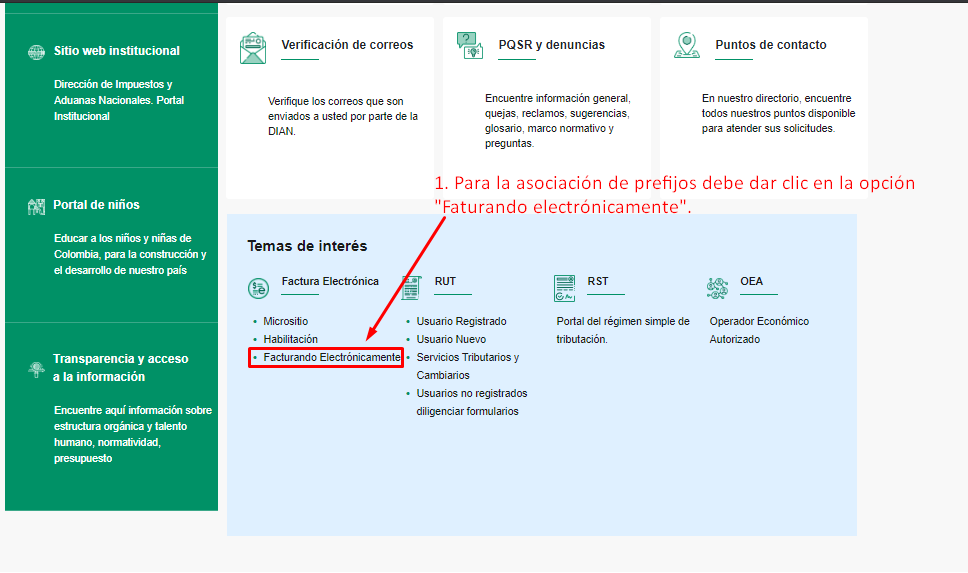Open Transparencia y acceso a la información
Image resolution: width=968 pixels, height=573 pixels.
(120, 367)
